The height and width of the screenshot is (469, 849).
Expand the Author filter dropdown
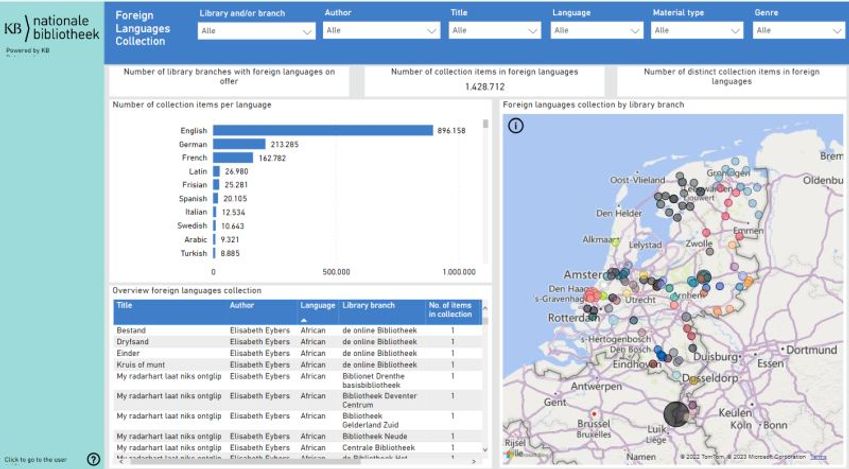pyautogui.click(x=381, y=31)
